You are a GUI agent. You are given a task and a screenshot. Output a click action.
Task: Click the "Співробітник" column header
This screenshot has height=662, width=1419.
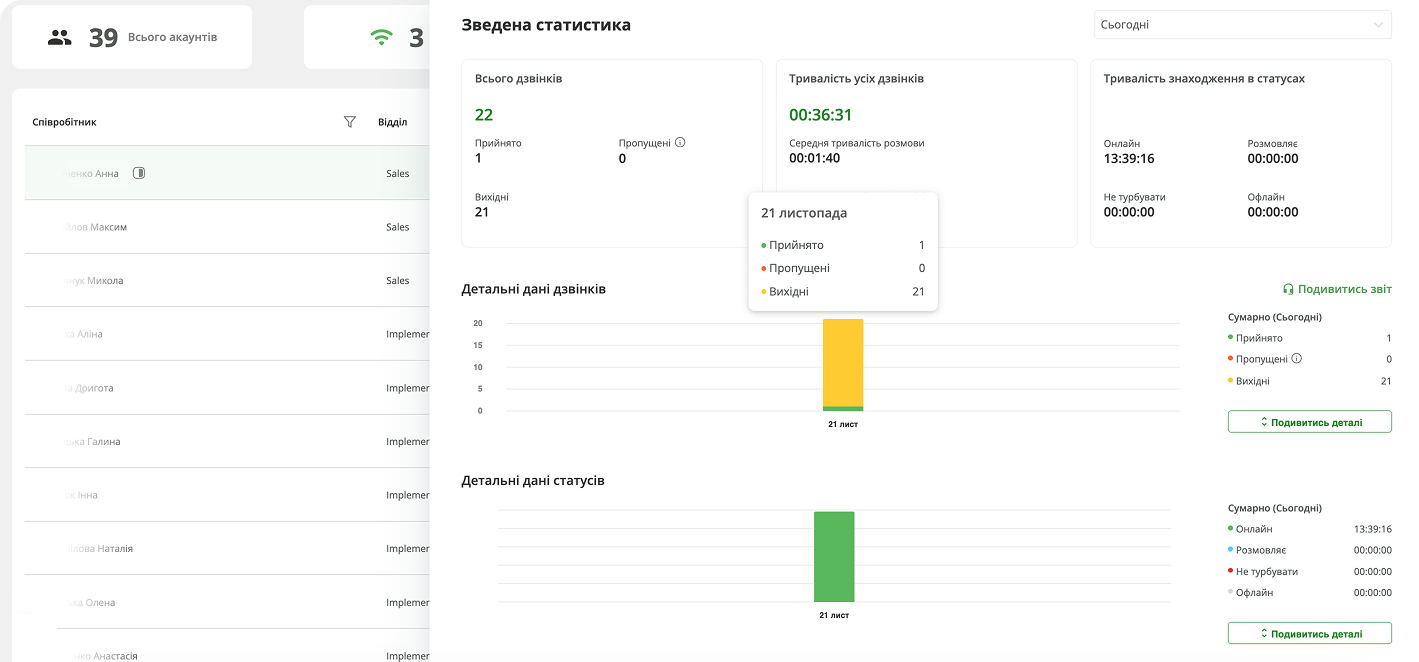pyautogui.click(x=63, y=121)
